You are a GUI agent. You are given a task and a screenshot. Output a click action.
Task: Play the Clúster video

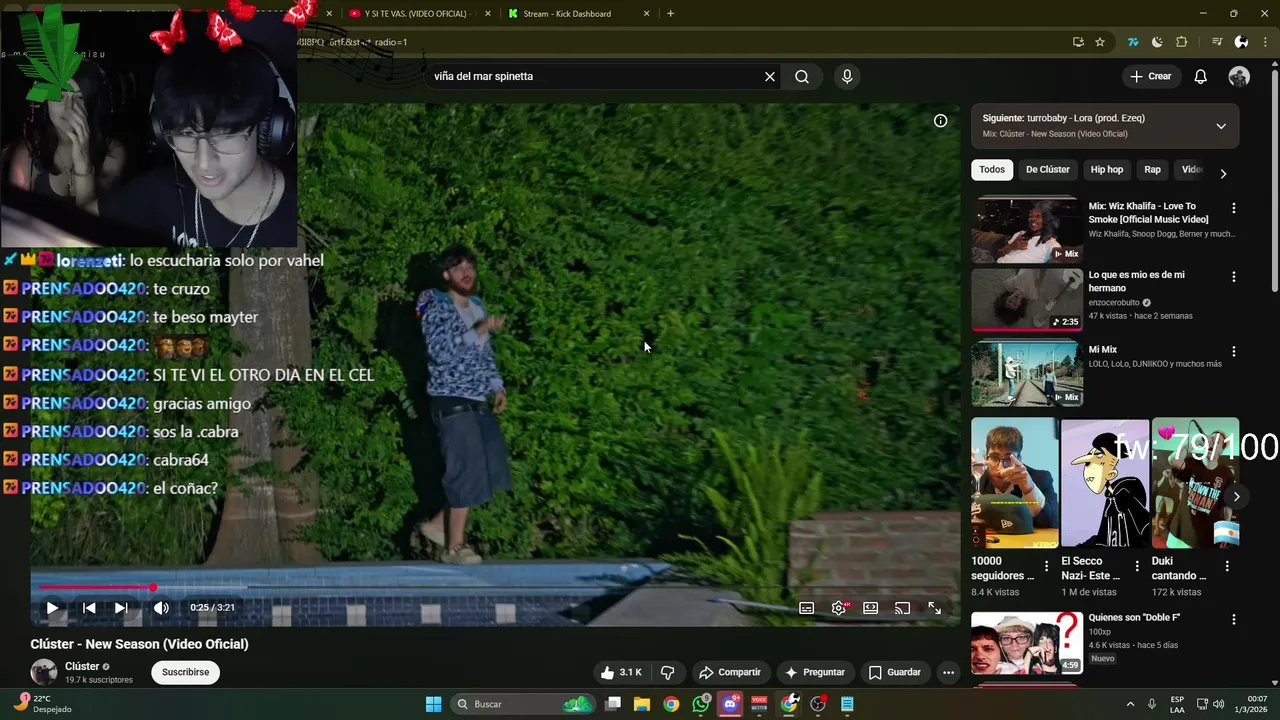pos(52,608)
